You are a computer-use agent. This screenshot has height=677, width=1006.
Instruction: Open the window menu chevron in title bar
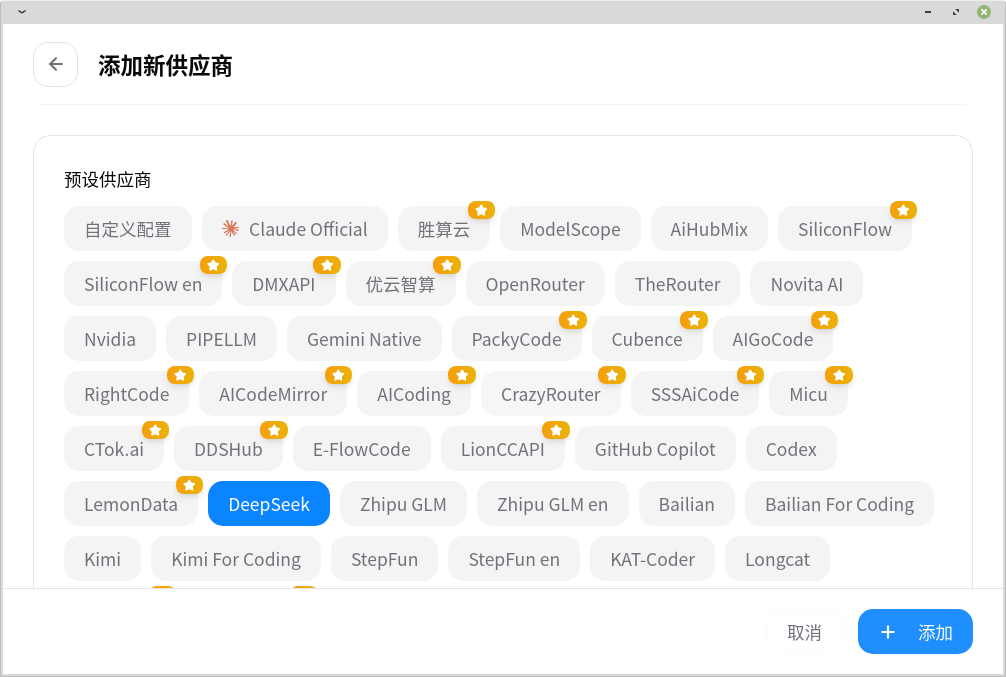(x=22, y=12)
